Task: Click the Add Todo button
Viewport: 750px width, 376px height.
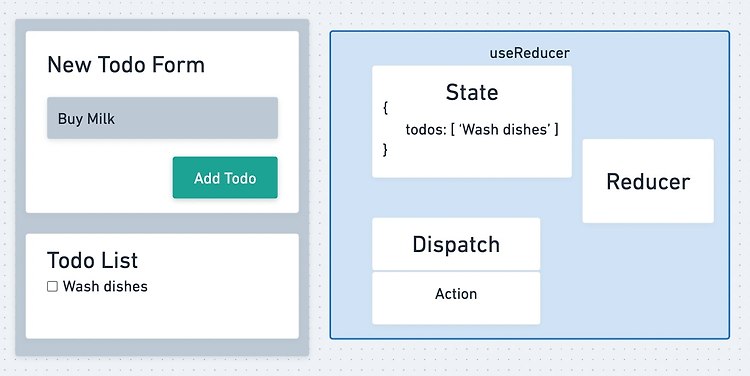Action: [x=225, y=177]
